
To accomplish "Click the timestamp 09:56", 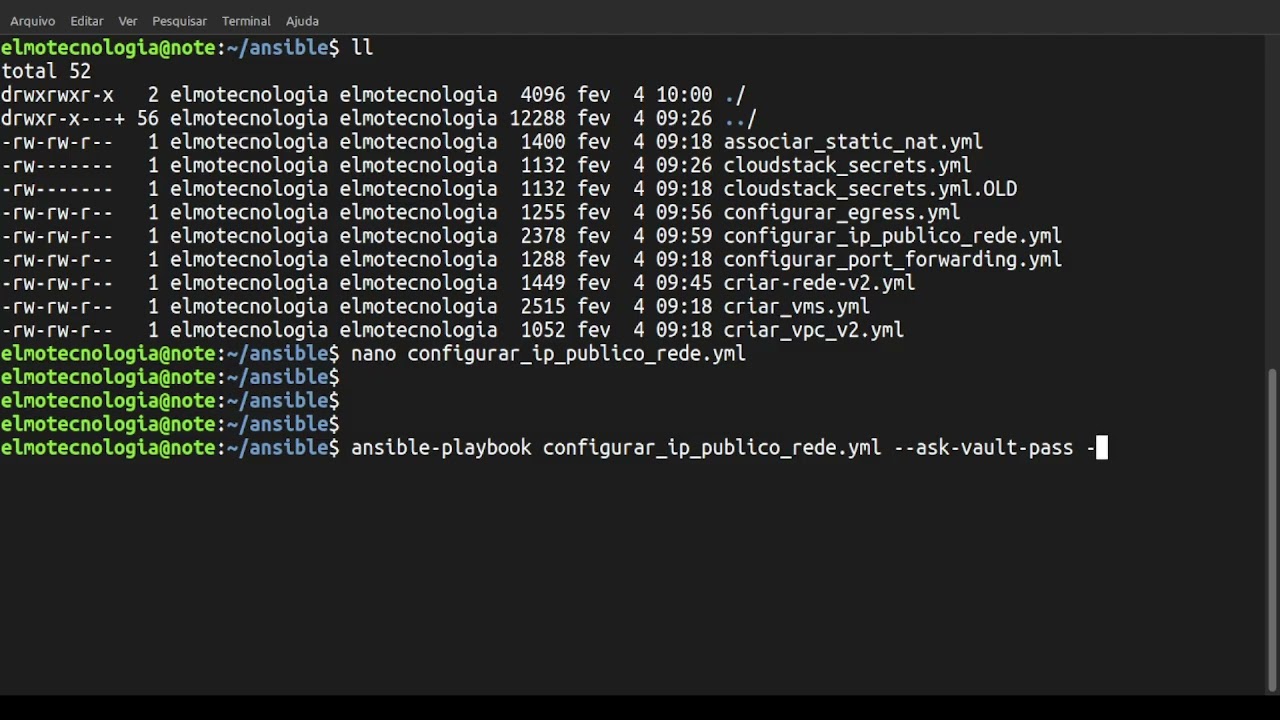I will [684, 212].
